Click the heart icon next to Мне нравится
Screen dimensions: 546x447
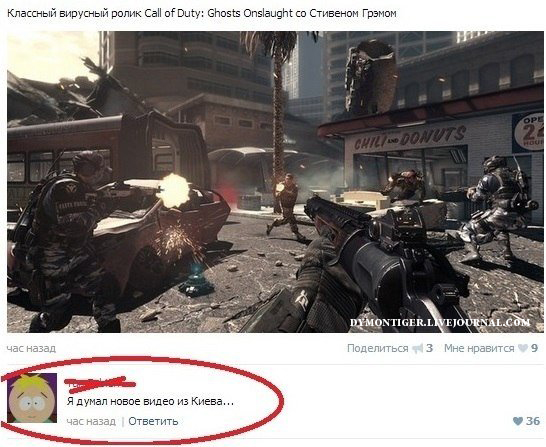[x=523, y=348]
